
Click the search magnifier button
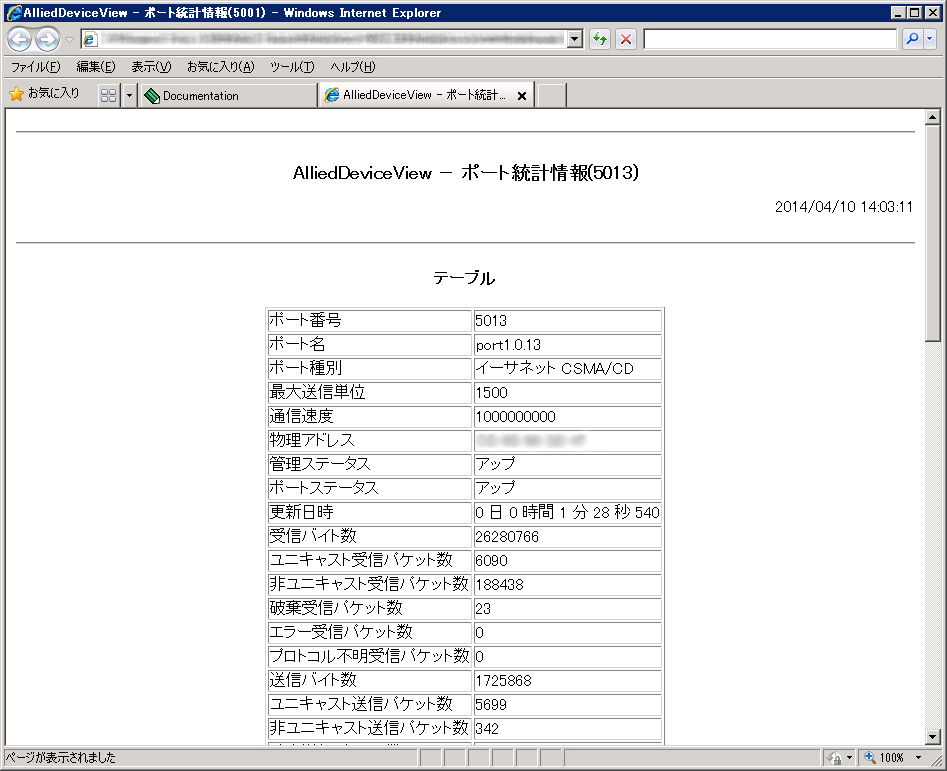pos(912,39)
